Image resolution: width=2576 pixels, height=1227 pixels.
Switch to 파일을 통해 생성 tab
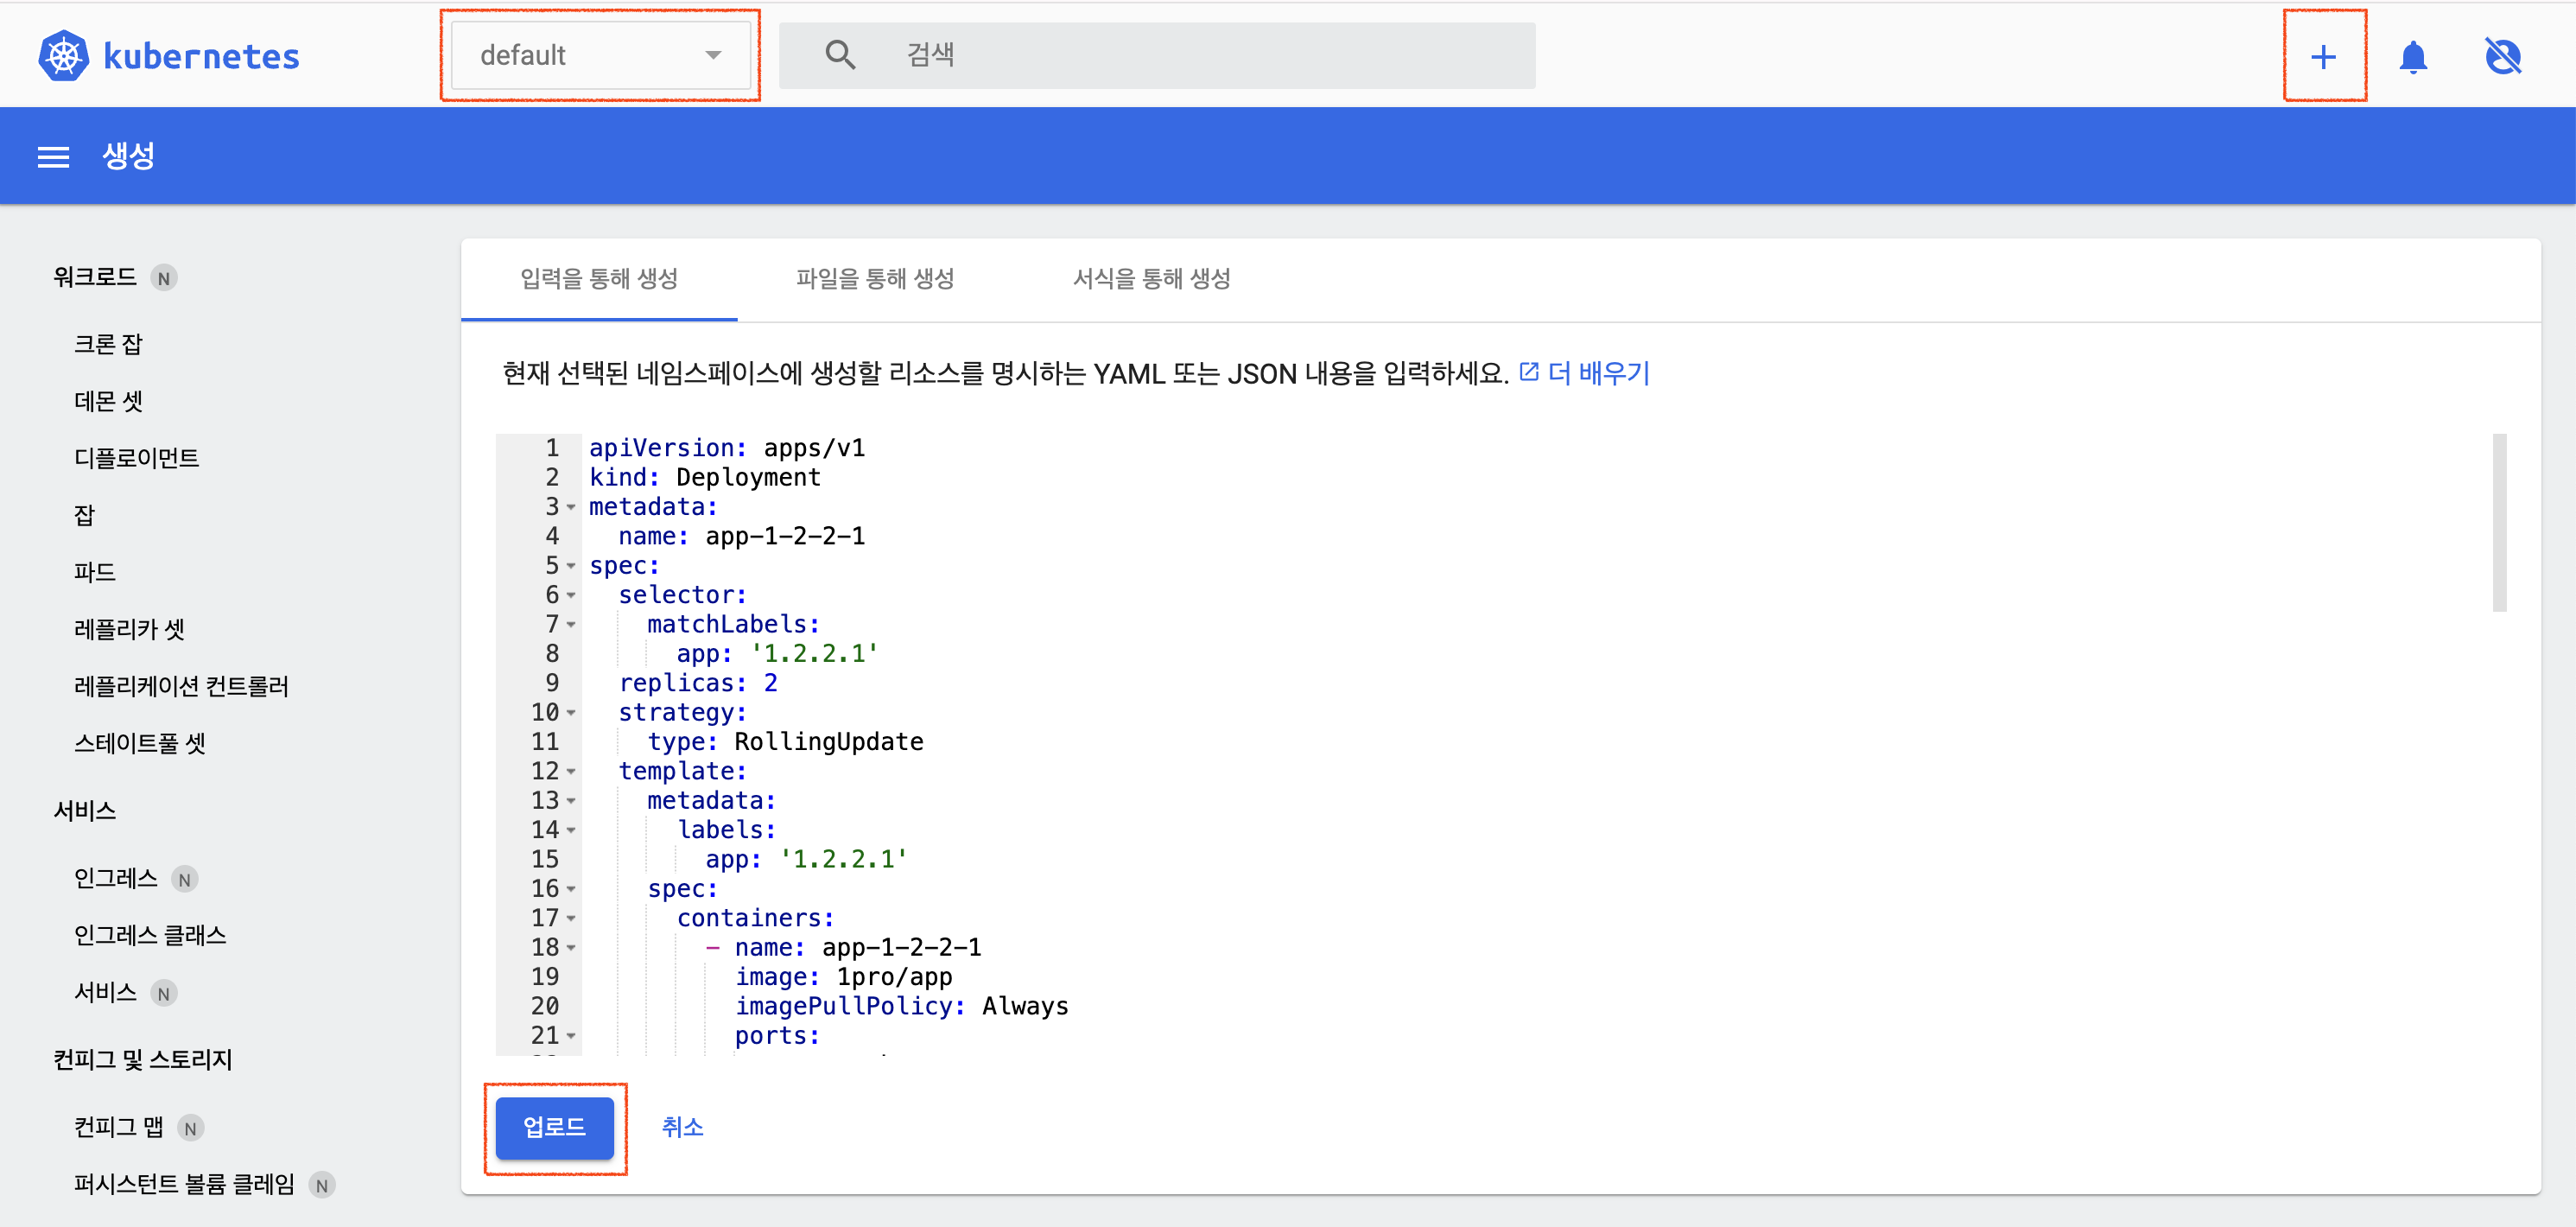click(x=874, y=279)
